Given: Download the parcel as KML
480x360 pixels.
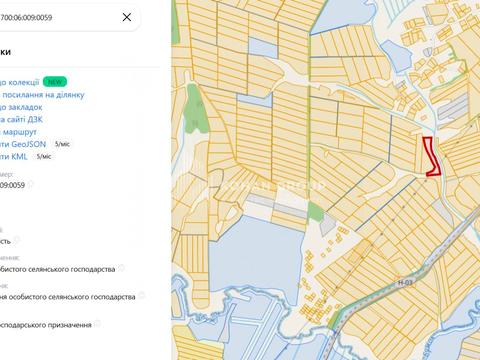Looking at the screenshot, I should tap(14, 157).
